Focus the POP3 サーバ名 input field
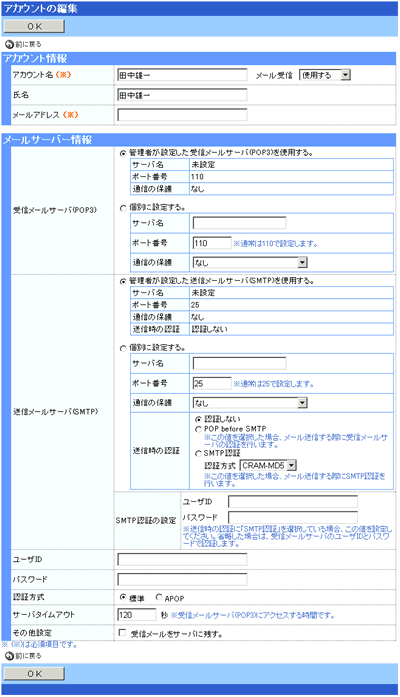The image size is (400, 697). point(240,223)
